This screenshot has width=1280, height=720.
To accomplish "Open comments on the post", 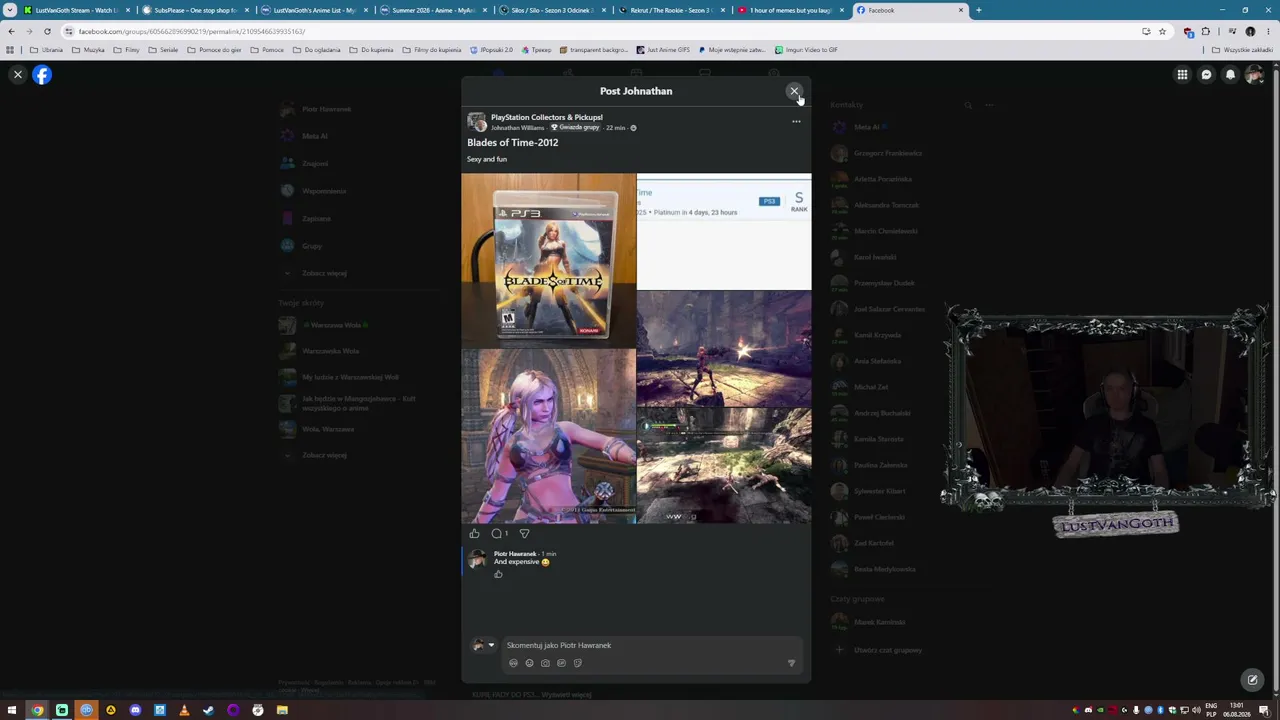I will pyautogui.click(x=497, y=533).
